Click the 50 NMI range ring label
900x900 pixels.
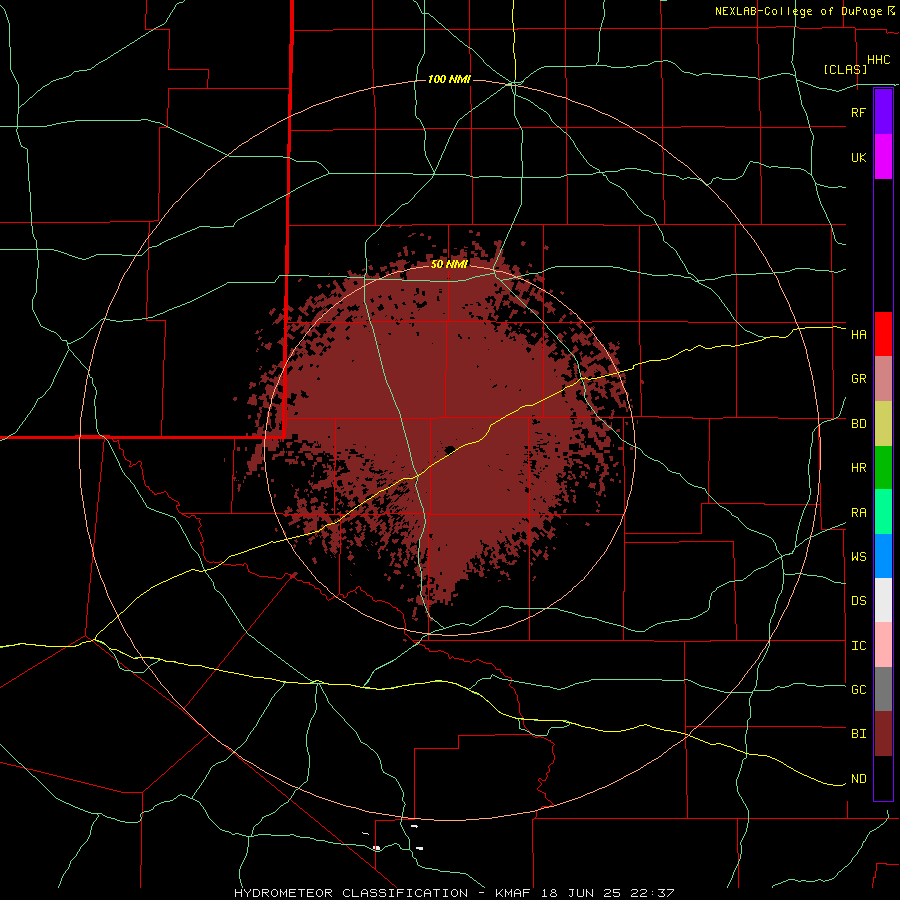coord(449,264)
